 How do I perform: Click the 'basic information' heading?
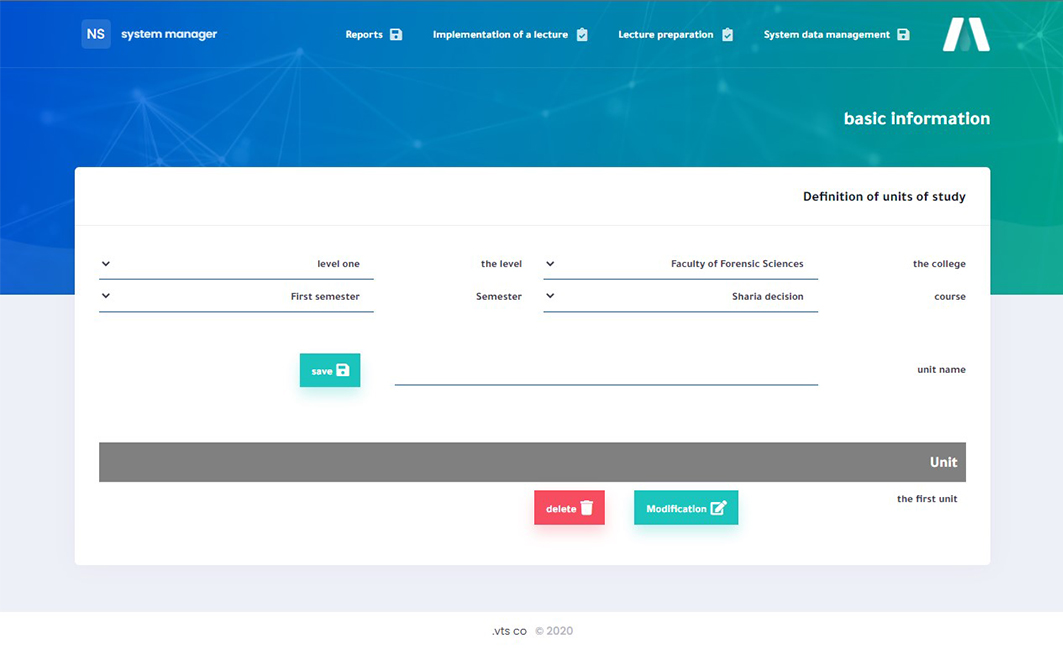(x=917, y=119)
